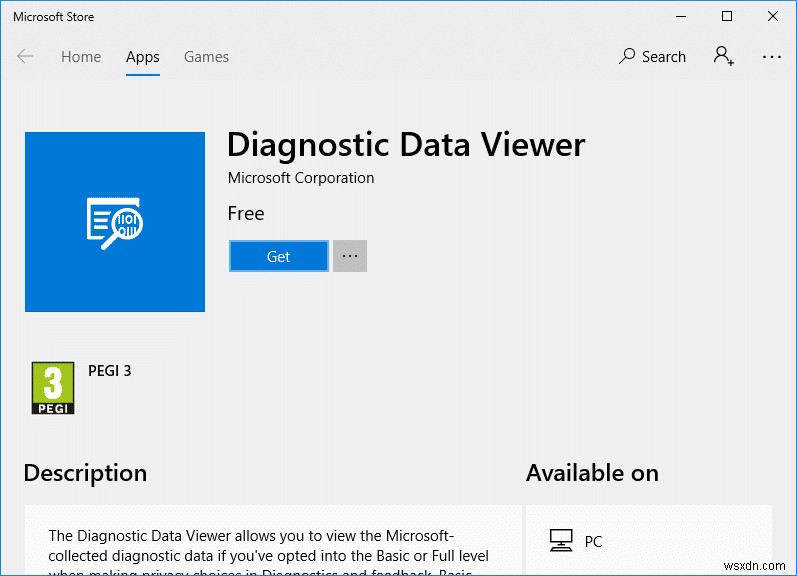
Task: Click the Available on heading
Action: 592,473
